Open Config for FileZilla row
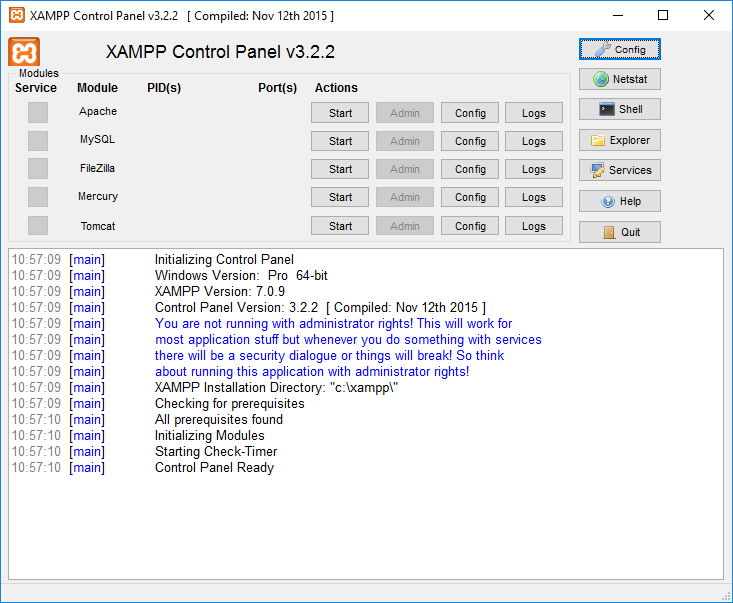Image resolution: width=733 pixels, height=603 pixels. coord(470,169)
